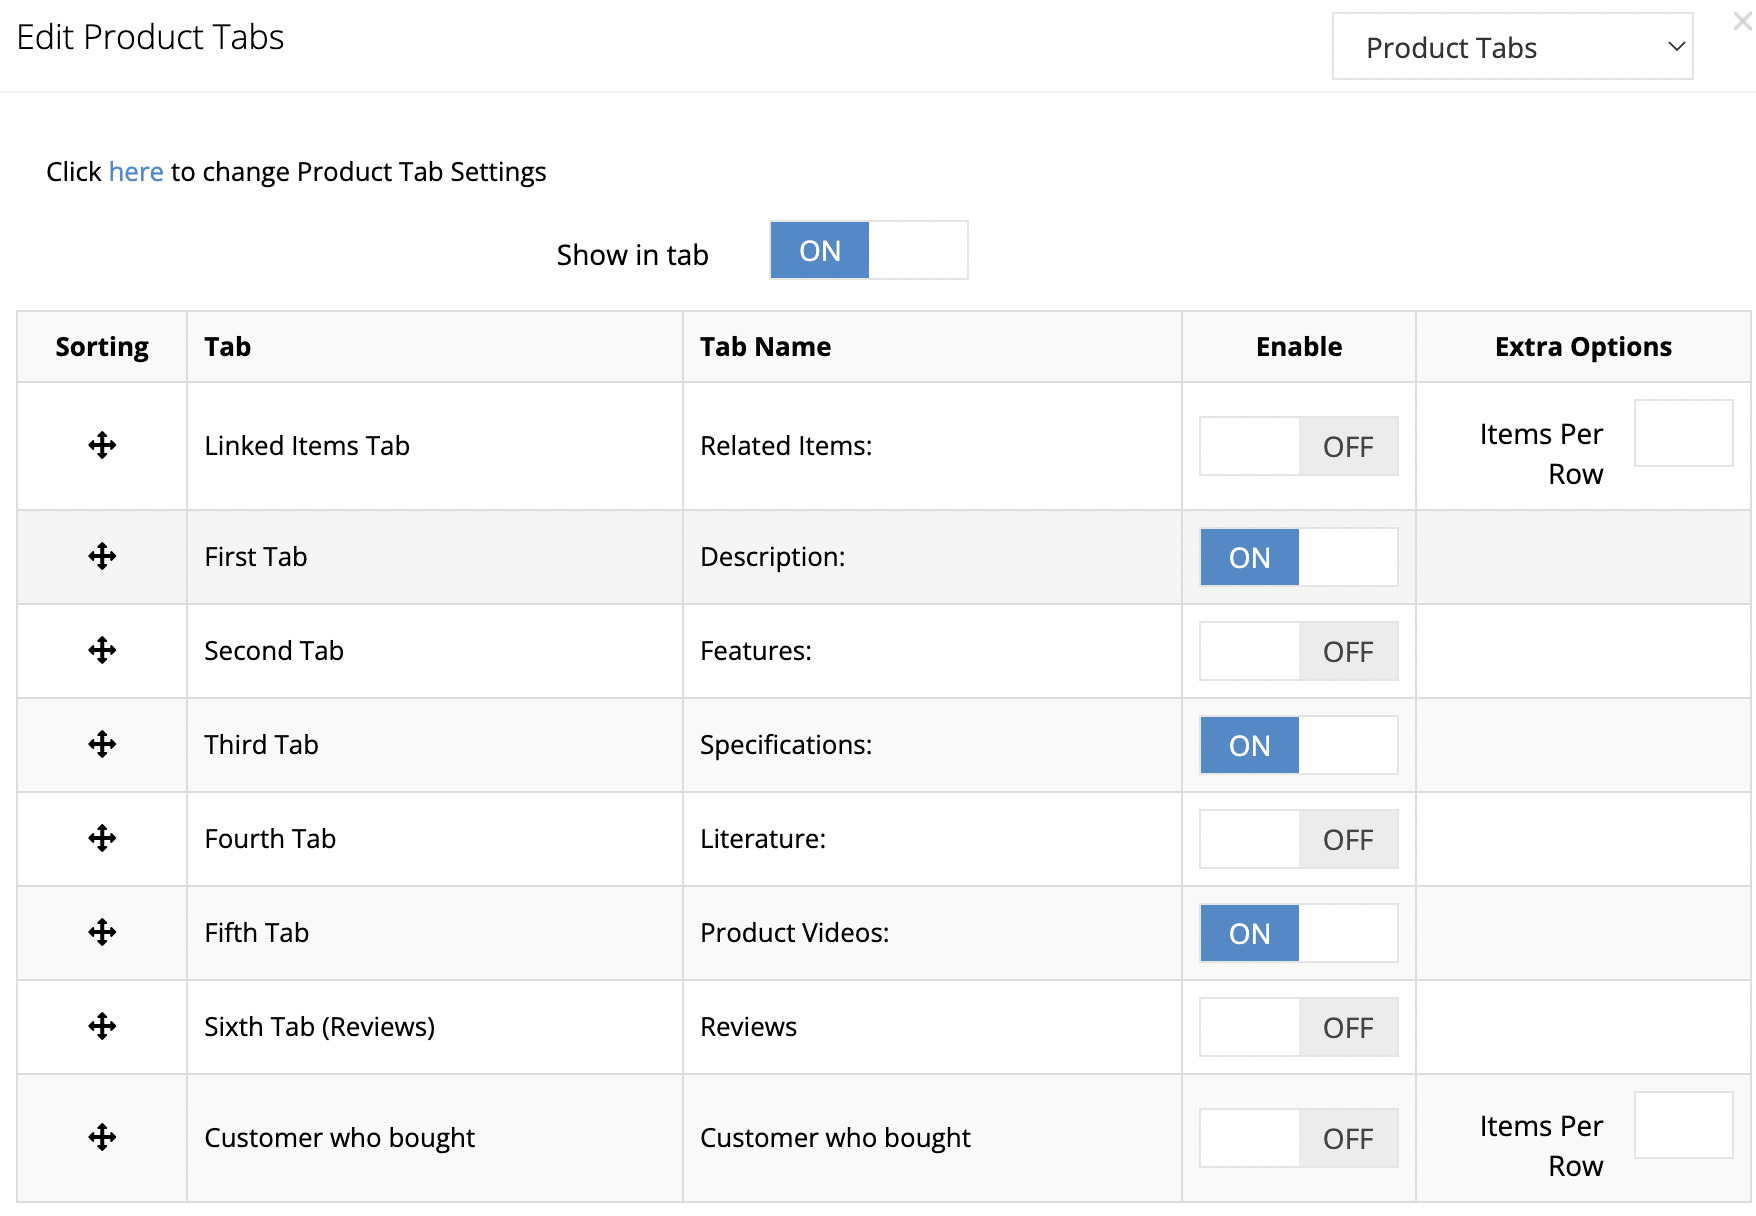1756x1216 pixels.
Task: Switch on the Reviews toggle
Action: pos(1298,1026)
